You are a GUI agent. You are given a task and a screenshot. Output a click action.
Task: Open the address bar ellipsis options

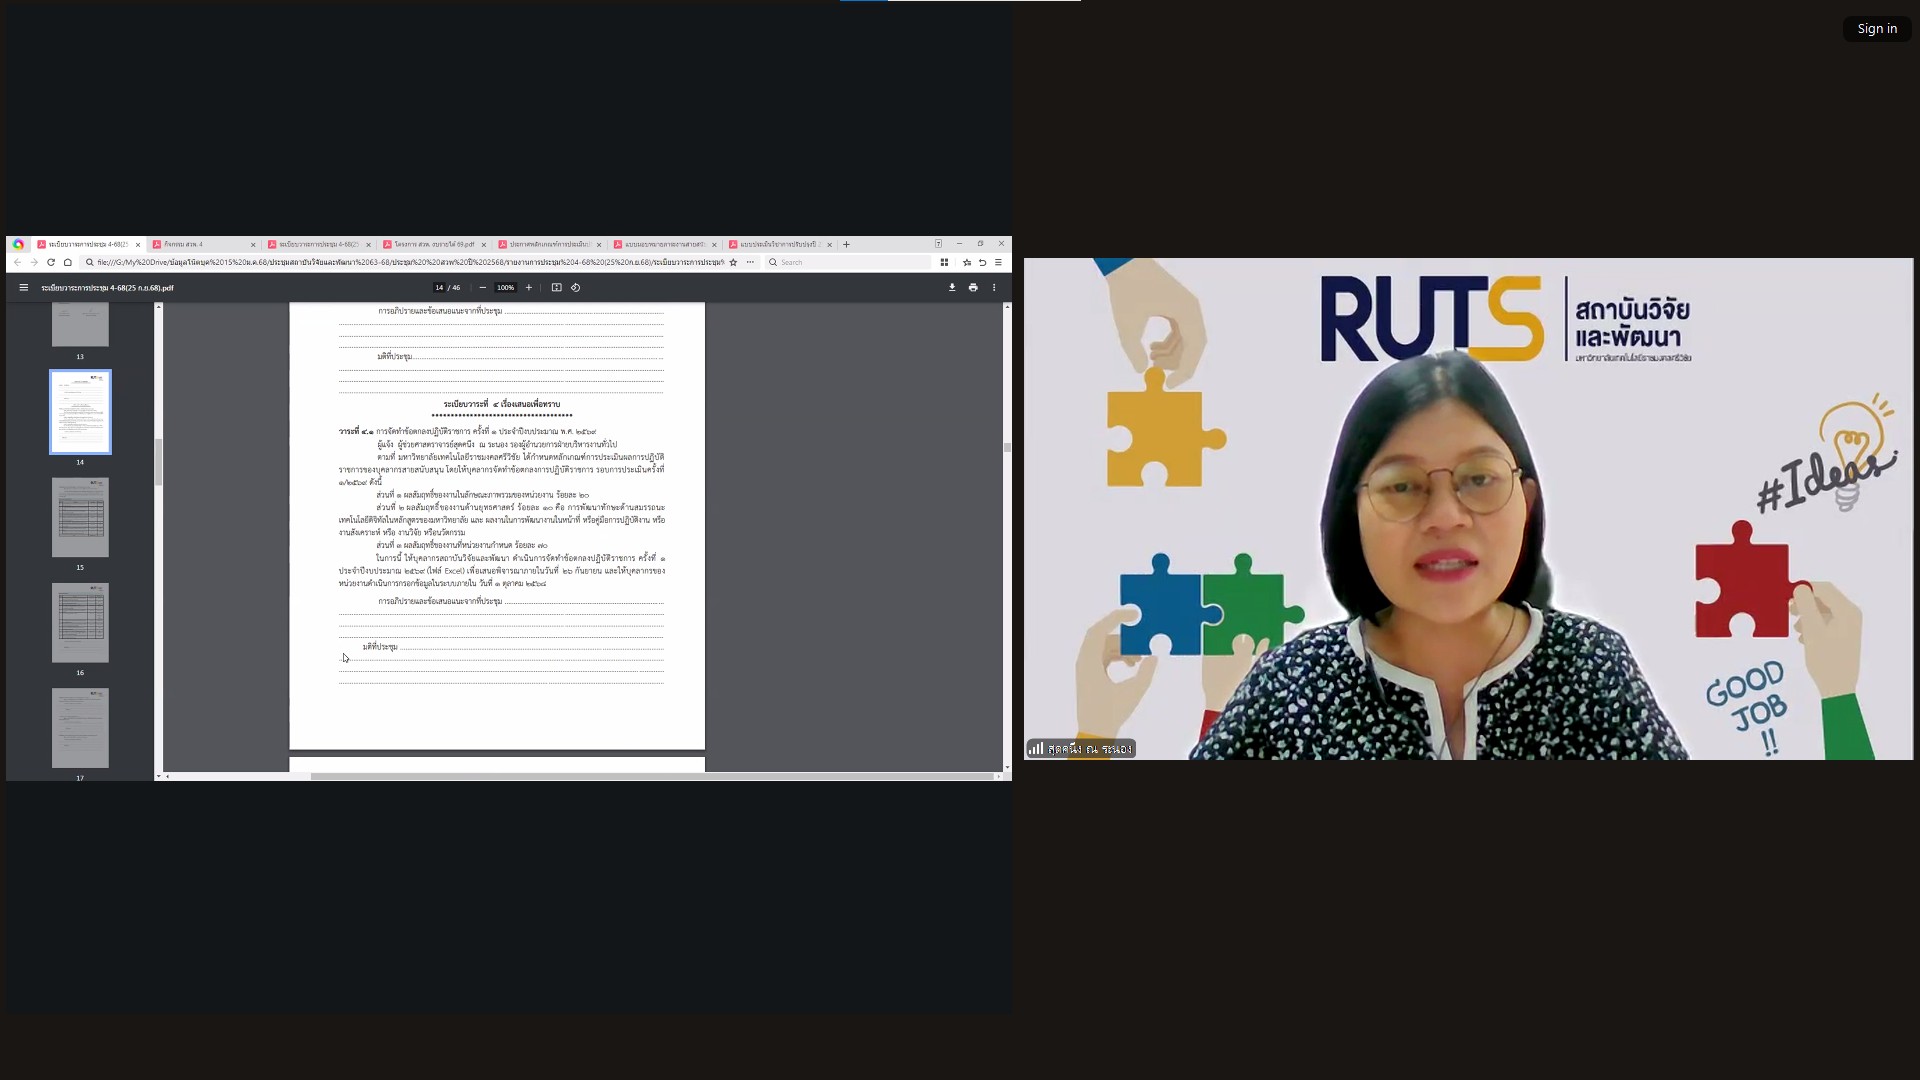click(750, 263)
